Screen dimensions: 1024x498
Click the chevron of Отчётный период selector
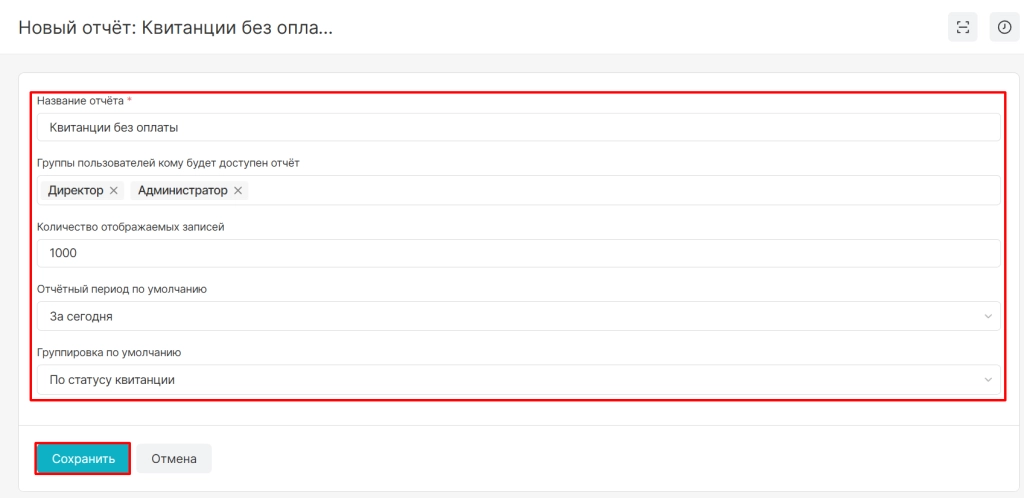(987, 317)
